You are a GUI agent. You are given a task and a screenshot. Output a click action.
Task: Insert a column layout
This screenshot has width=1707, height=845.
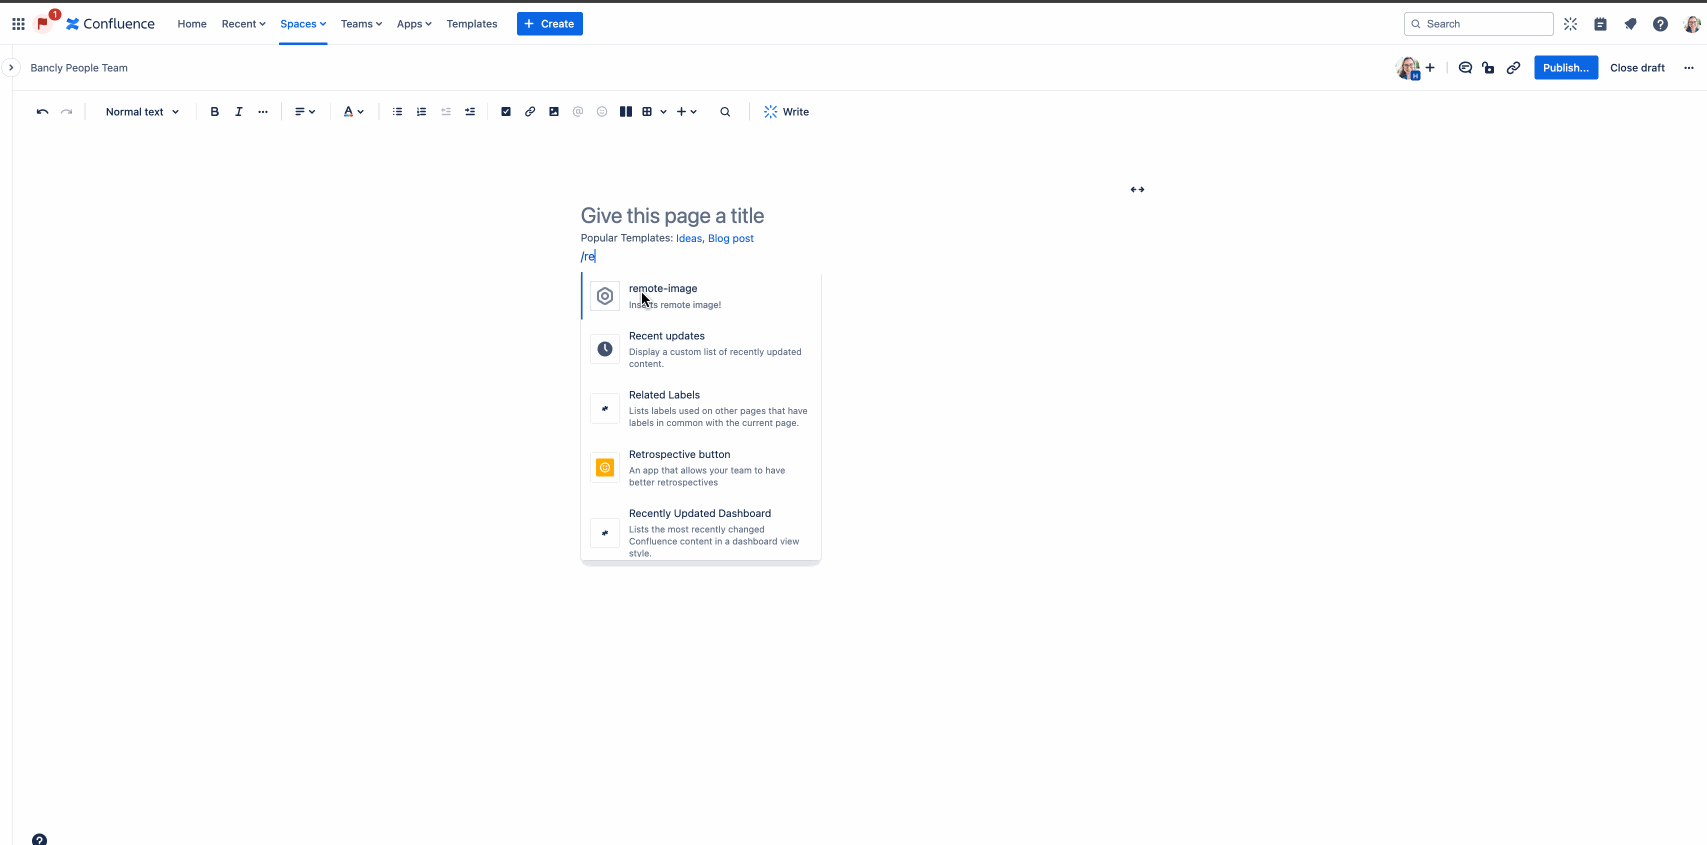click(626, 112)
